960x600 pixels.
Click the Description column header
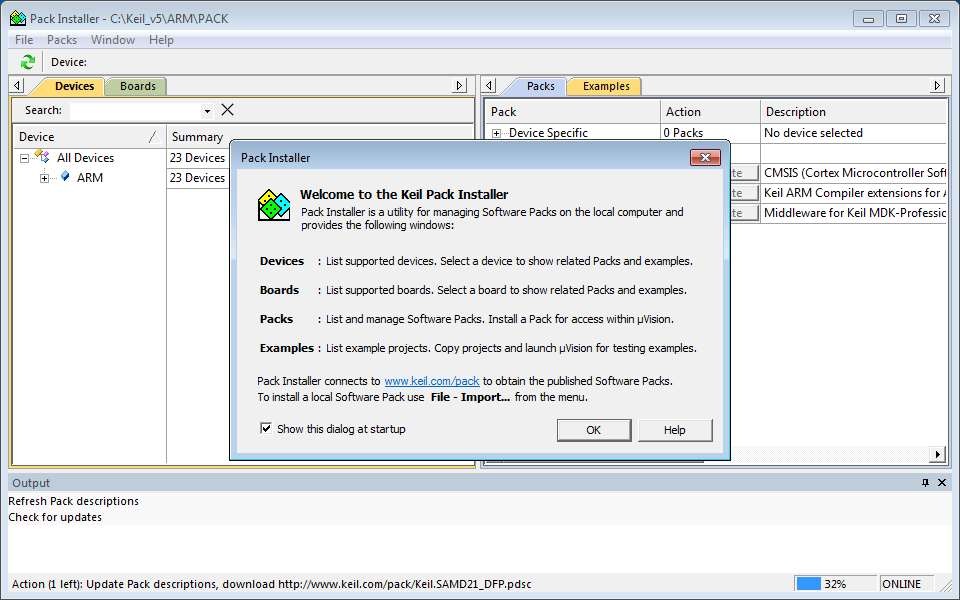pos(853,111)
